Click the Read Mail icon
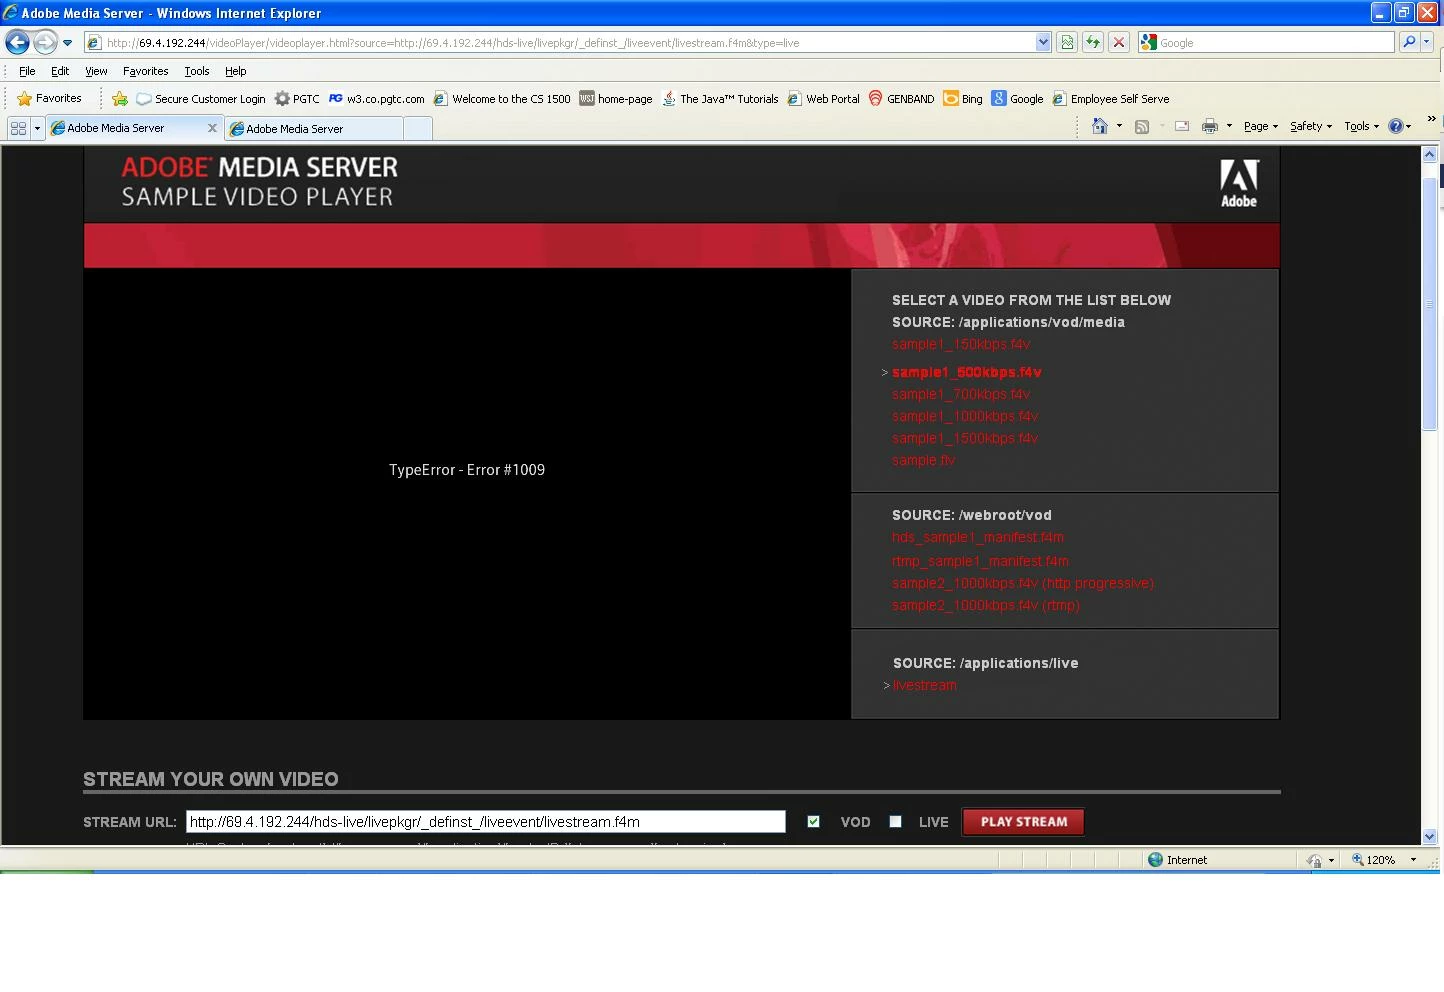The height and width of the screenshot is (992, 1444). click(x=1182, y=126)
